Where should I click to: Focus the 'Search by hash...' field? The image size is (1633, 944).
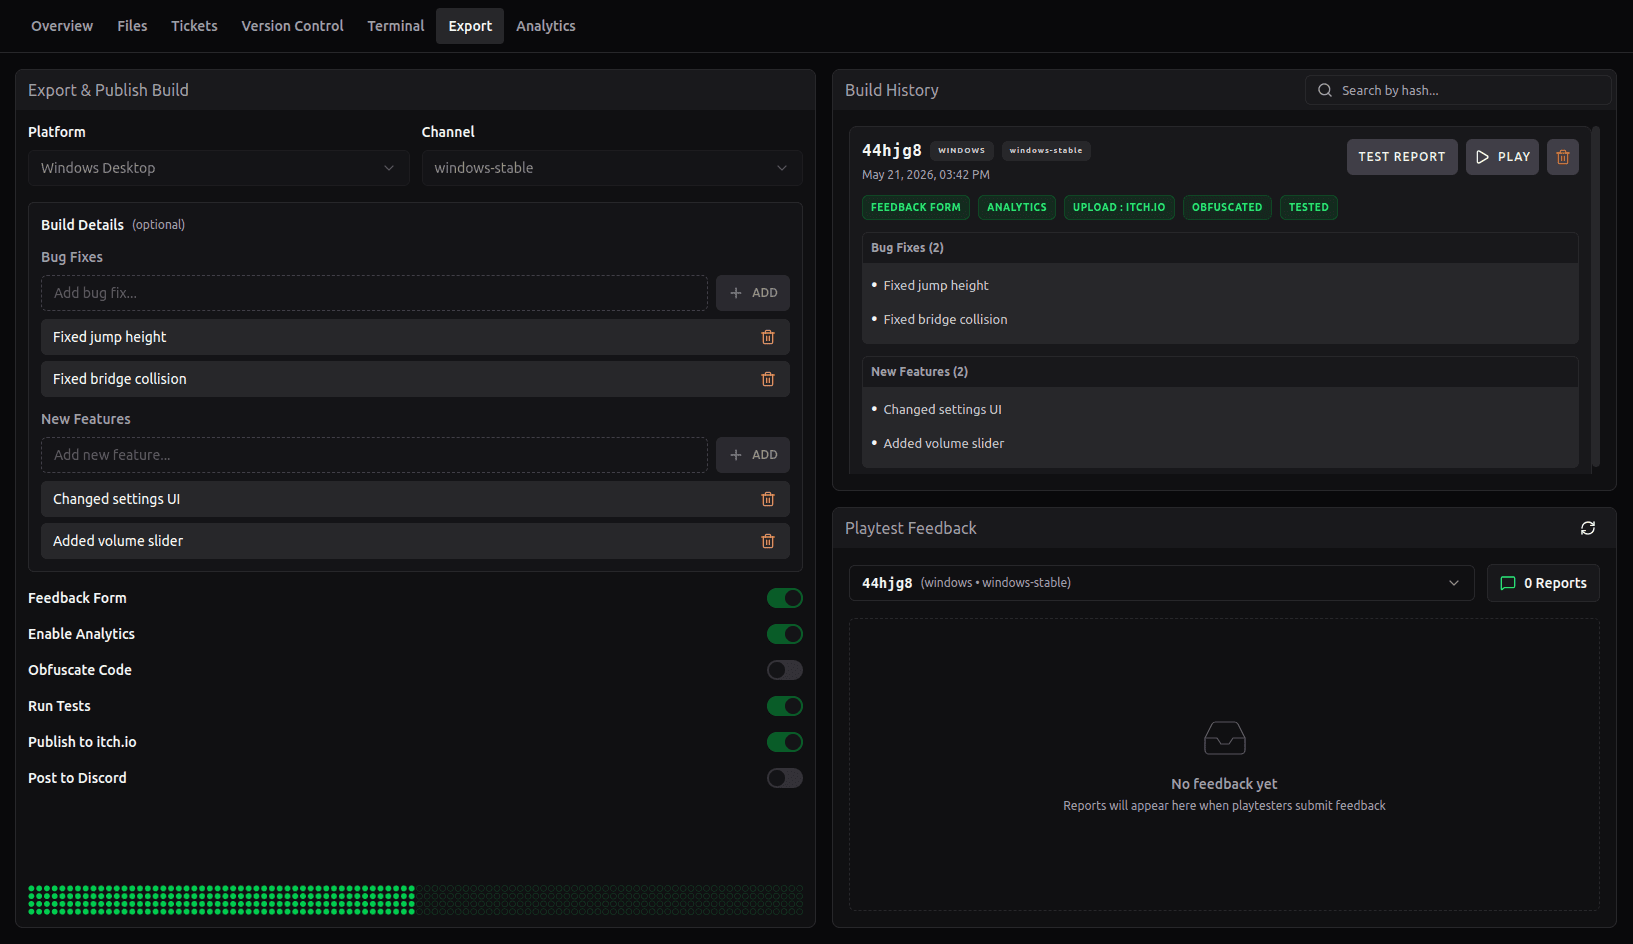click(x=1458, y=90)
